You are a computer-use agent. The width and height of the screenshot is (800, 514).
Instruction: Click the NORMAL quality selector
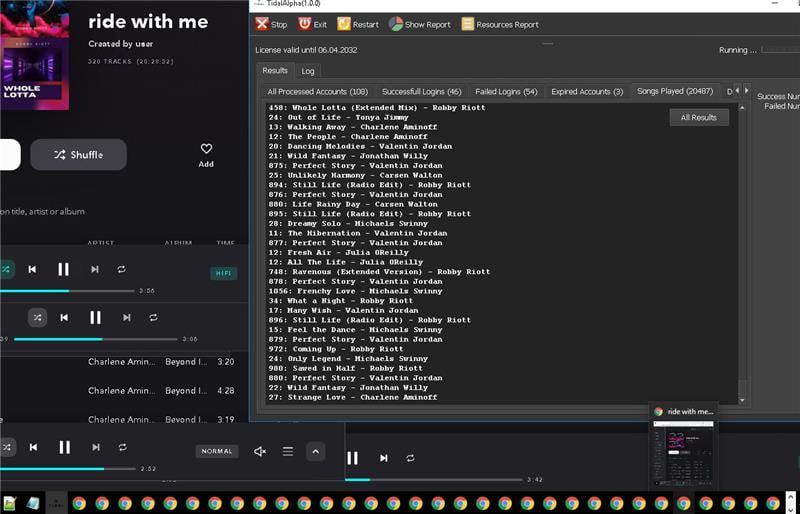point(217,451)
